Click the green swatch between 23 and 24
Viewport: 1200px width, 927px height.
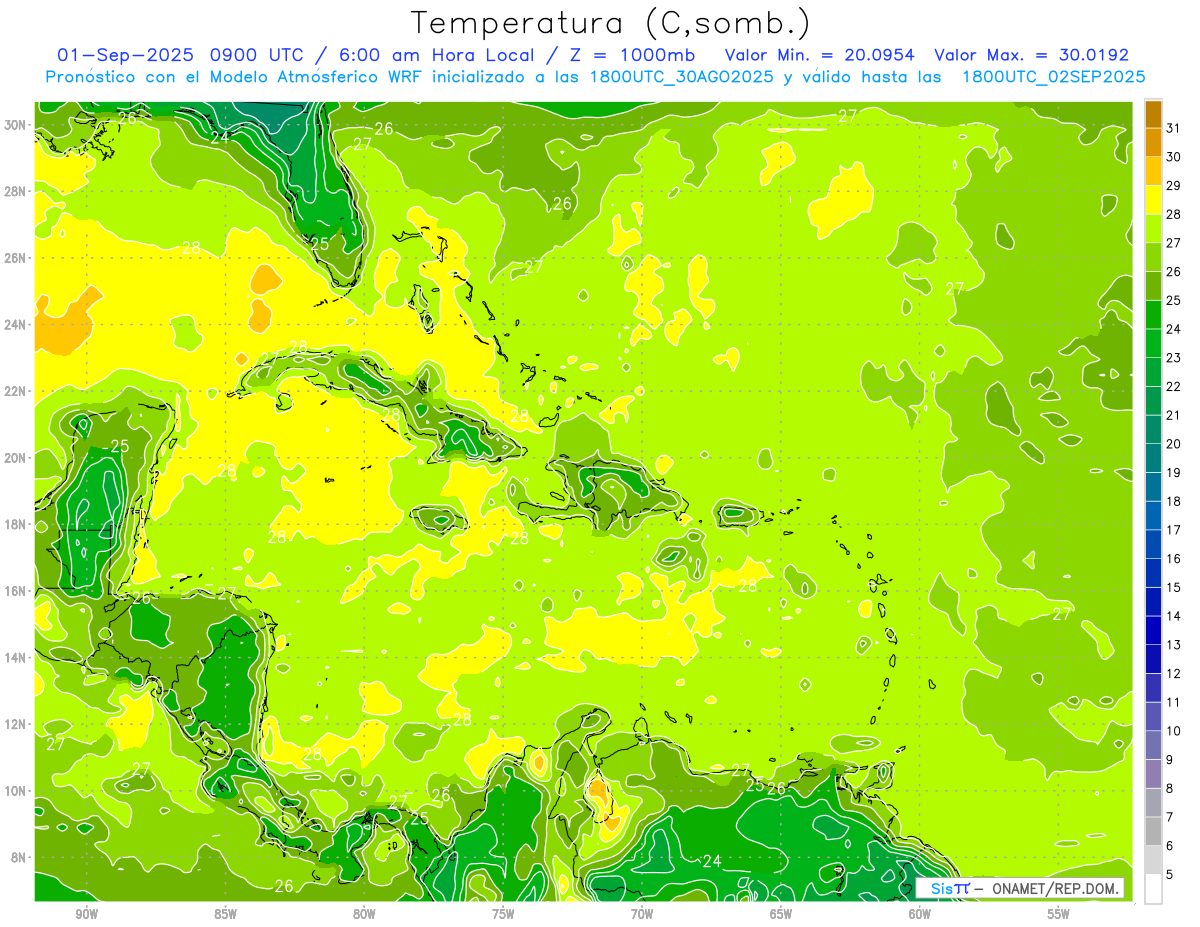(x=1153, y=344)
